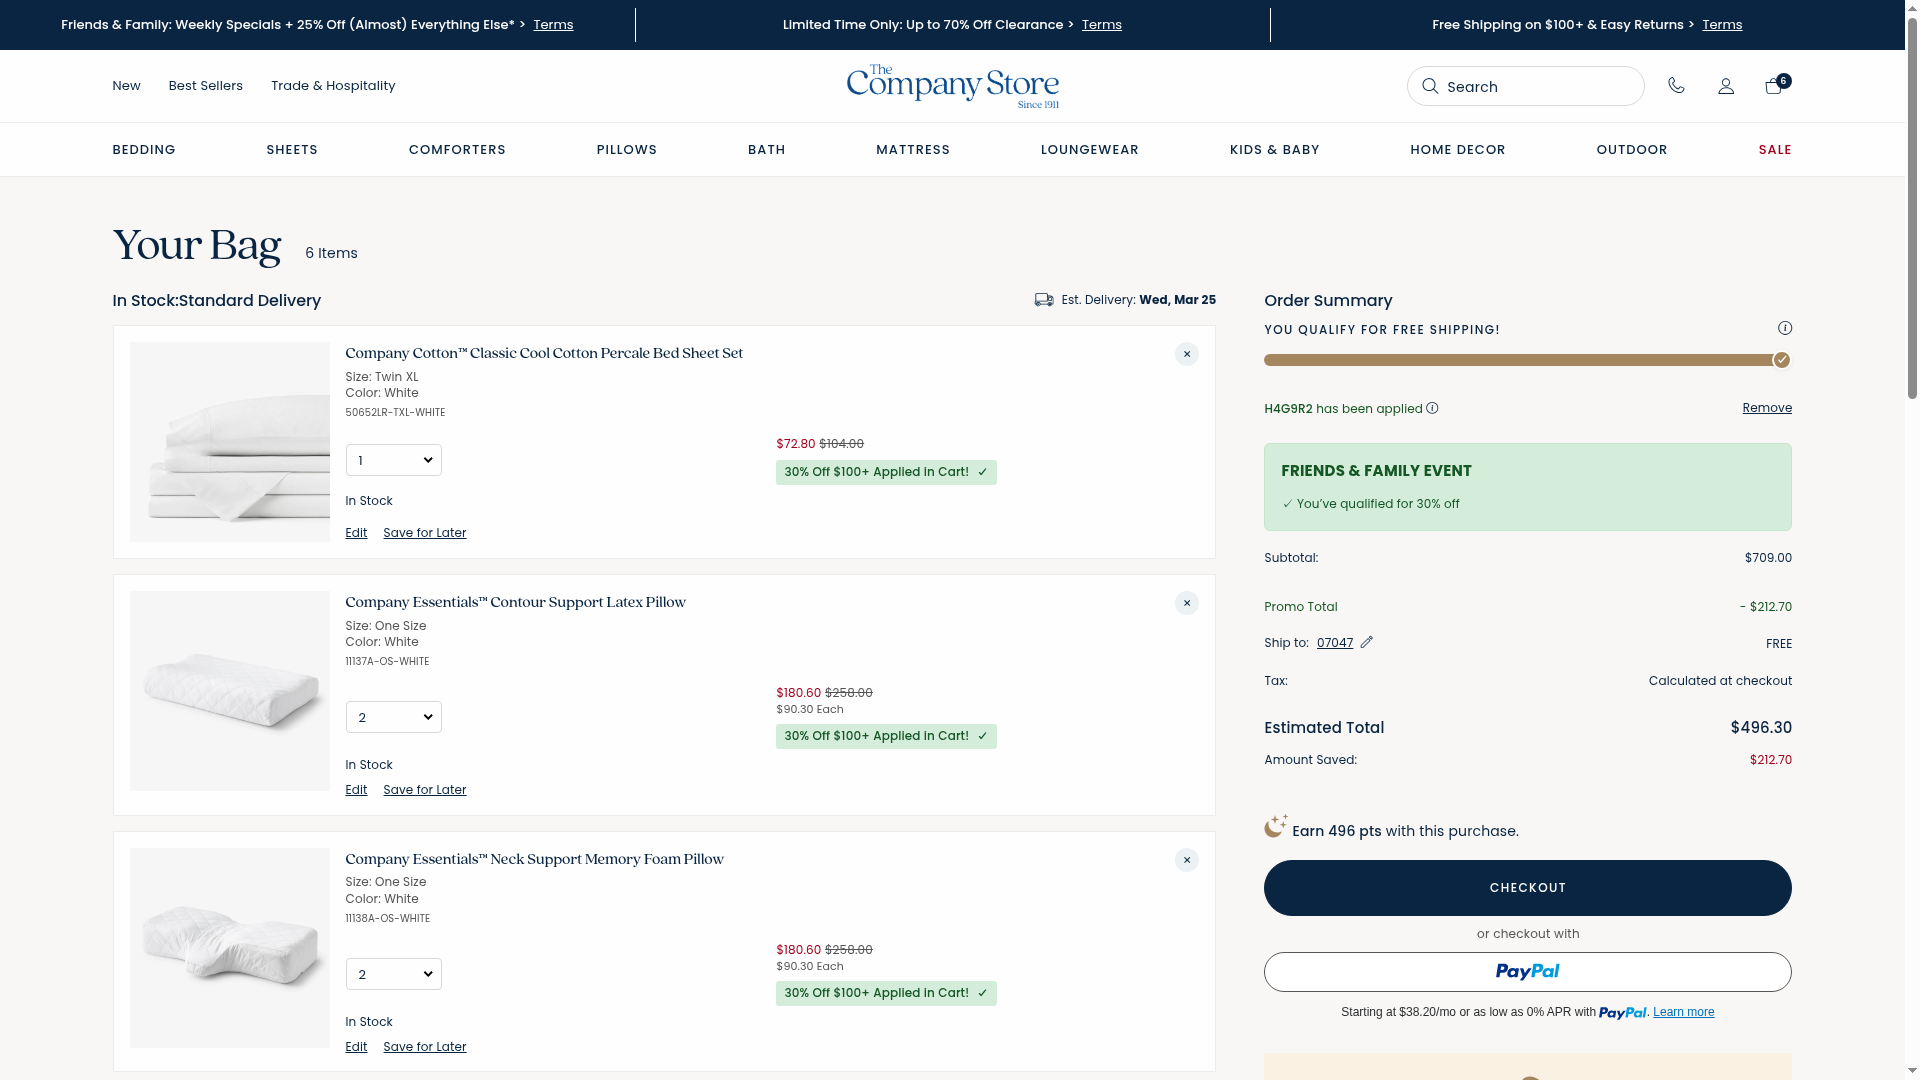Open quantity dropdown for Bed Sheet Set

pyautogui.click(x=394, y=460)
